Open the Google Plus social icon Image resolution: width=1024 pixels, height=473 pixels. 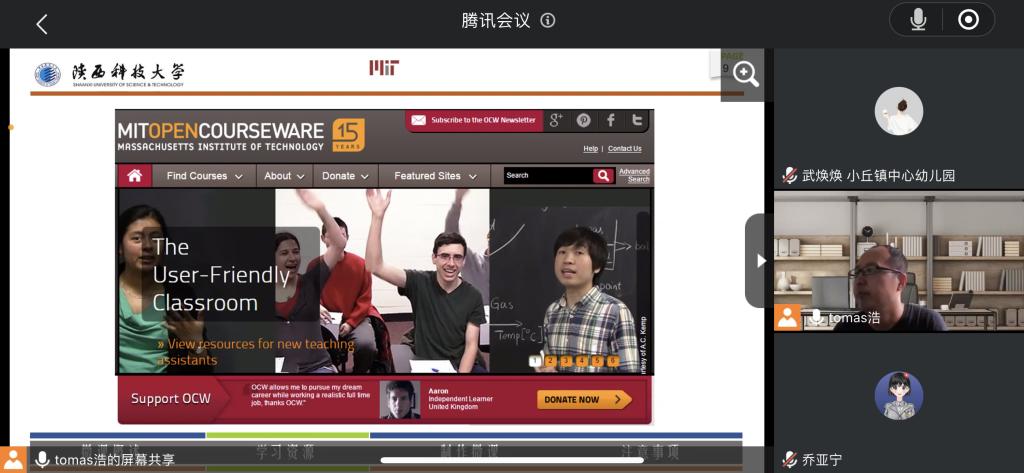pyautogui.click(x=557, y=120)
